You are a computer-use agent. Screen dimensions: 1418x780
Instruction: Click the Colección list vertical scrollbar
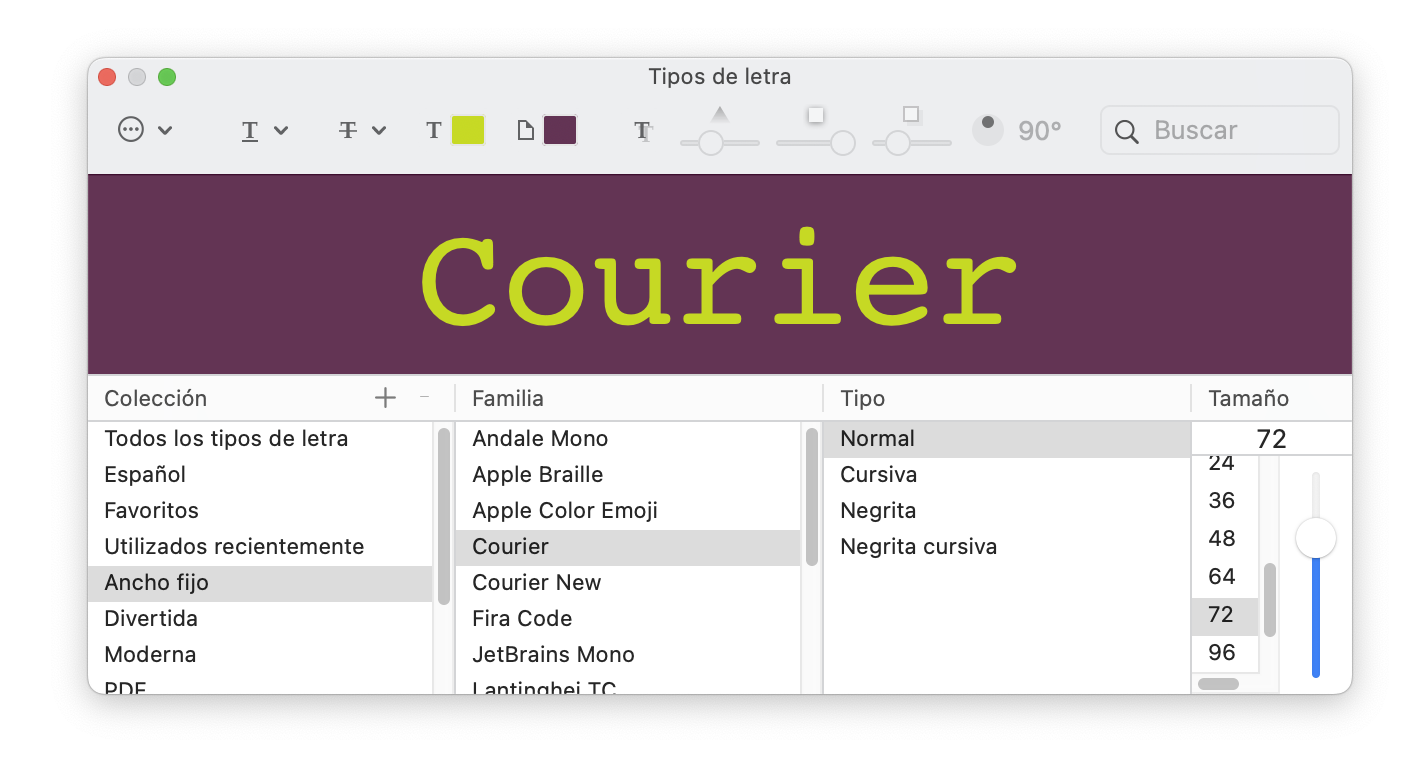tap(443, 516)
